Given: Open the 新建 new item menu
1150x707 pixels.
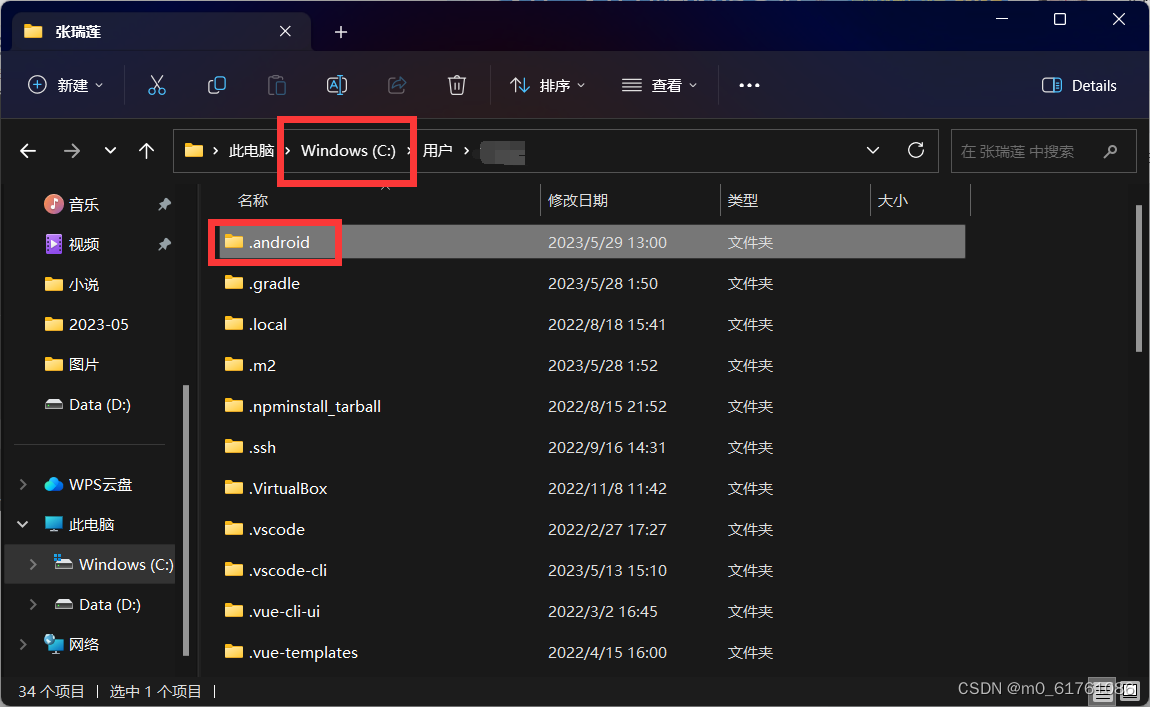Looking at the screenshot, I should [x=65, y=85].
